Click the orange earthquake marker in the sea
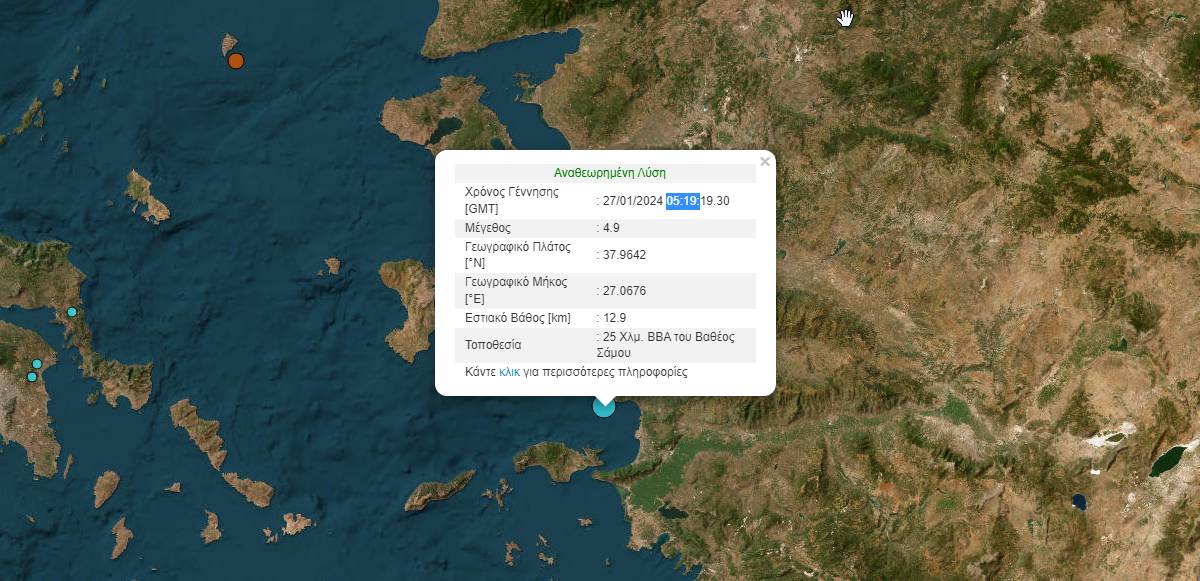 click(236, 61)
